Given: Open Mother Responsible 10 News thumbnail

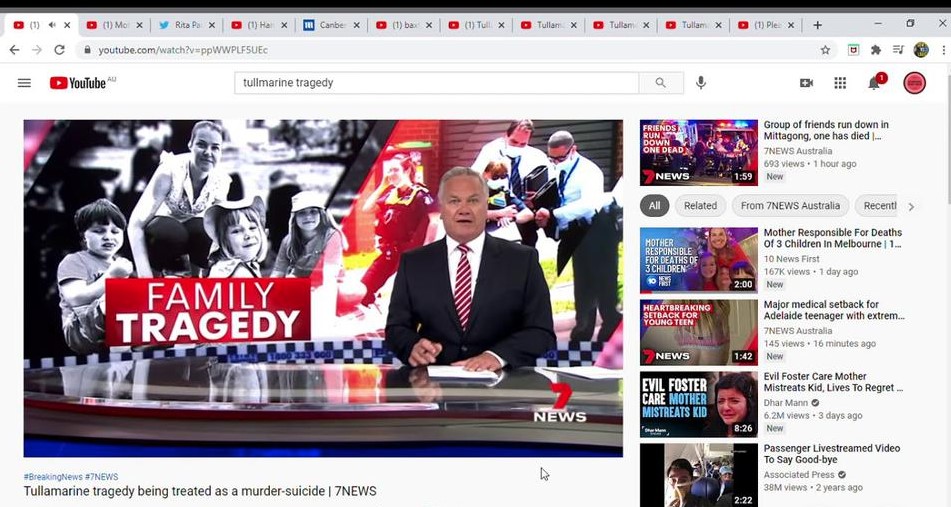Looking at the screenshot, I should tap(699, 260).
